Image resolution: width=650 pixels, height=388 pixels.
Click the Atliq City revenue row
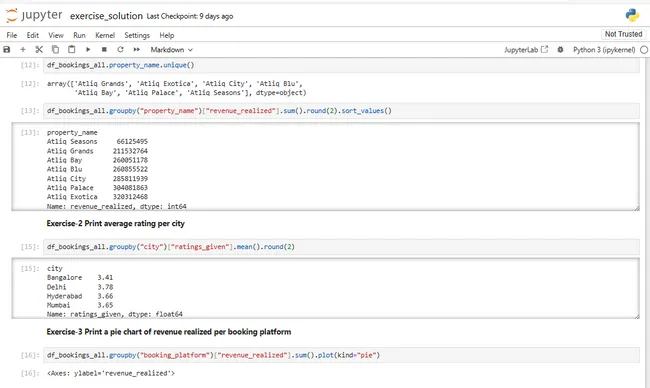pyautogui.click(x=97, y=179)
